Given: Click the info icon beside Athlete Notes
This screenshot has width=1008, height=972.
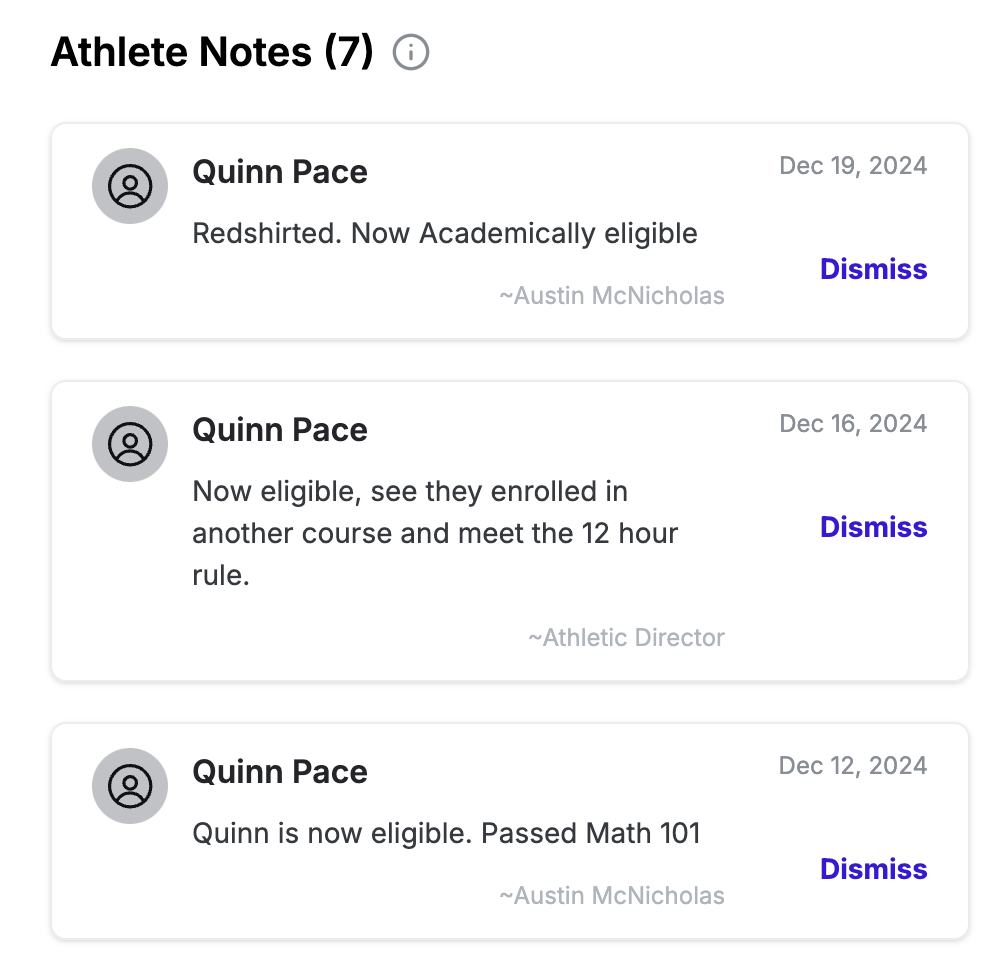Looking at the screenshot, I should (x=411, y=52).
